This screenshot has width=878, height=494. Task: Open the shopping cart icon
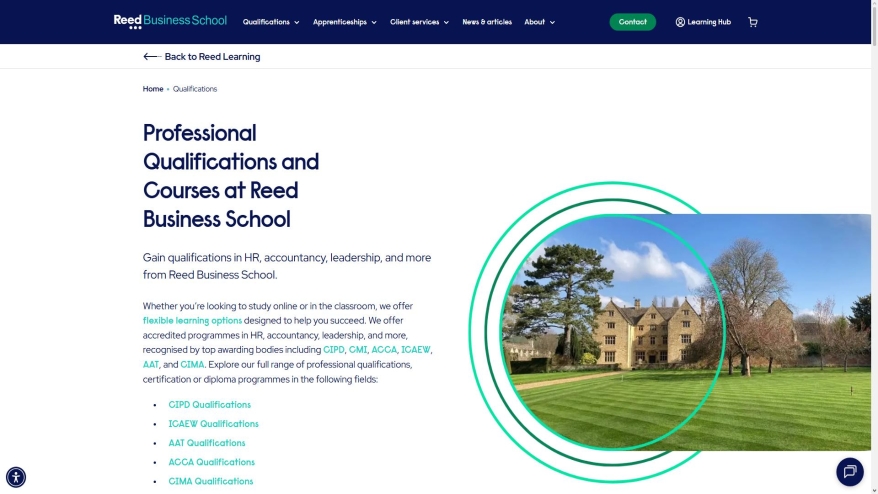coord(753,22)
